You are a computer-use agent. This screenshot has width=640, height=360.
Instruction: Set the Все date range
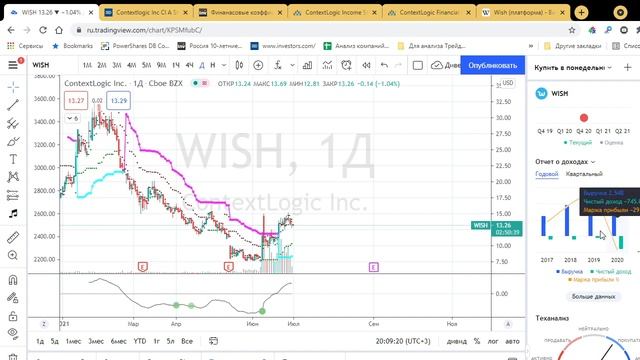tap(187, 341)
